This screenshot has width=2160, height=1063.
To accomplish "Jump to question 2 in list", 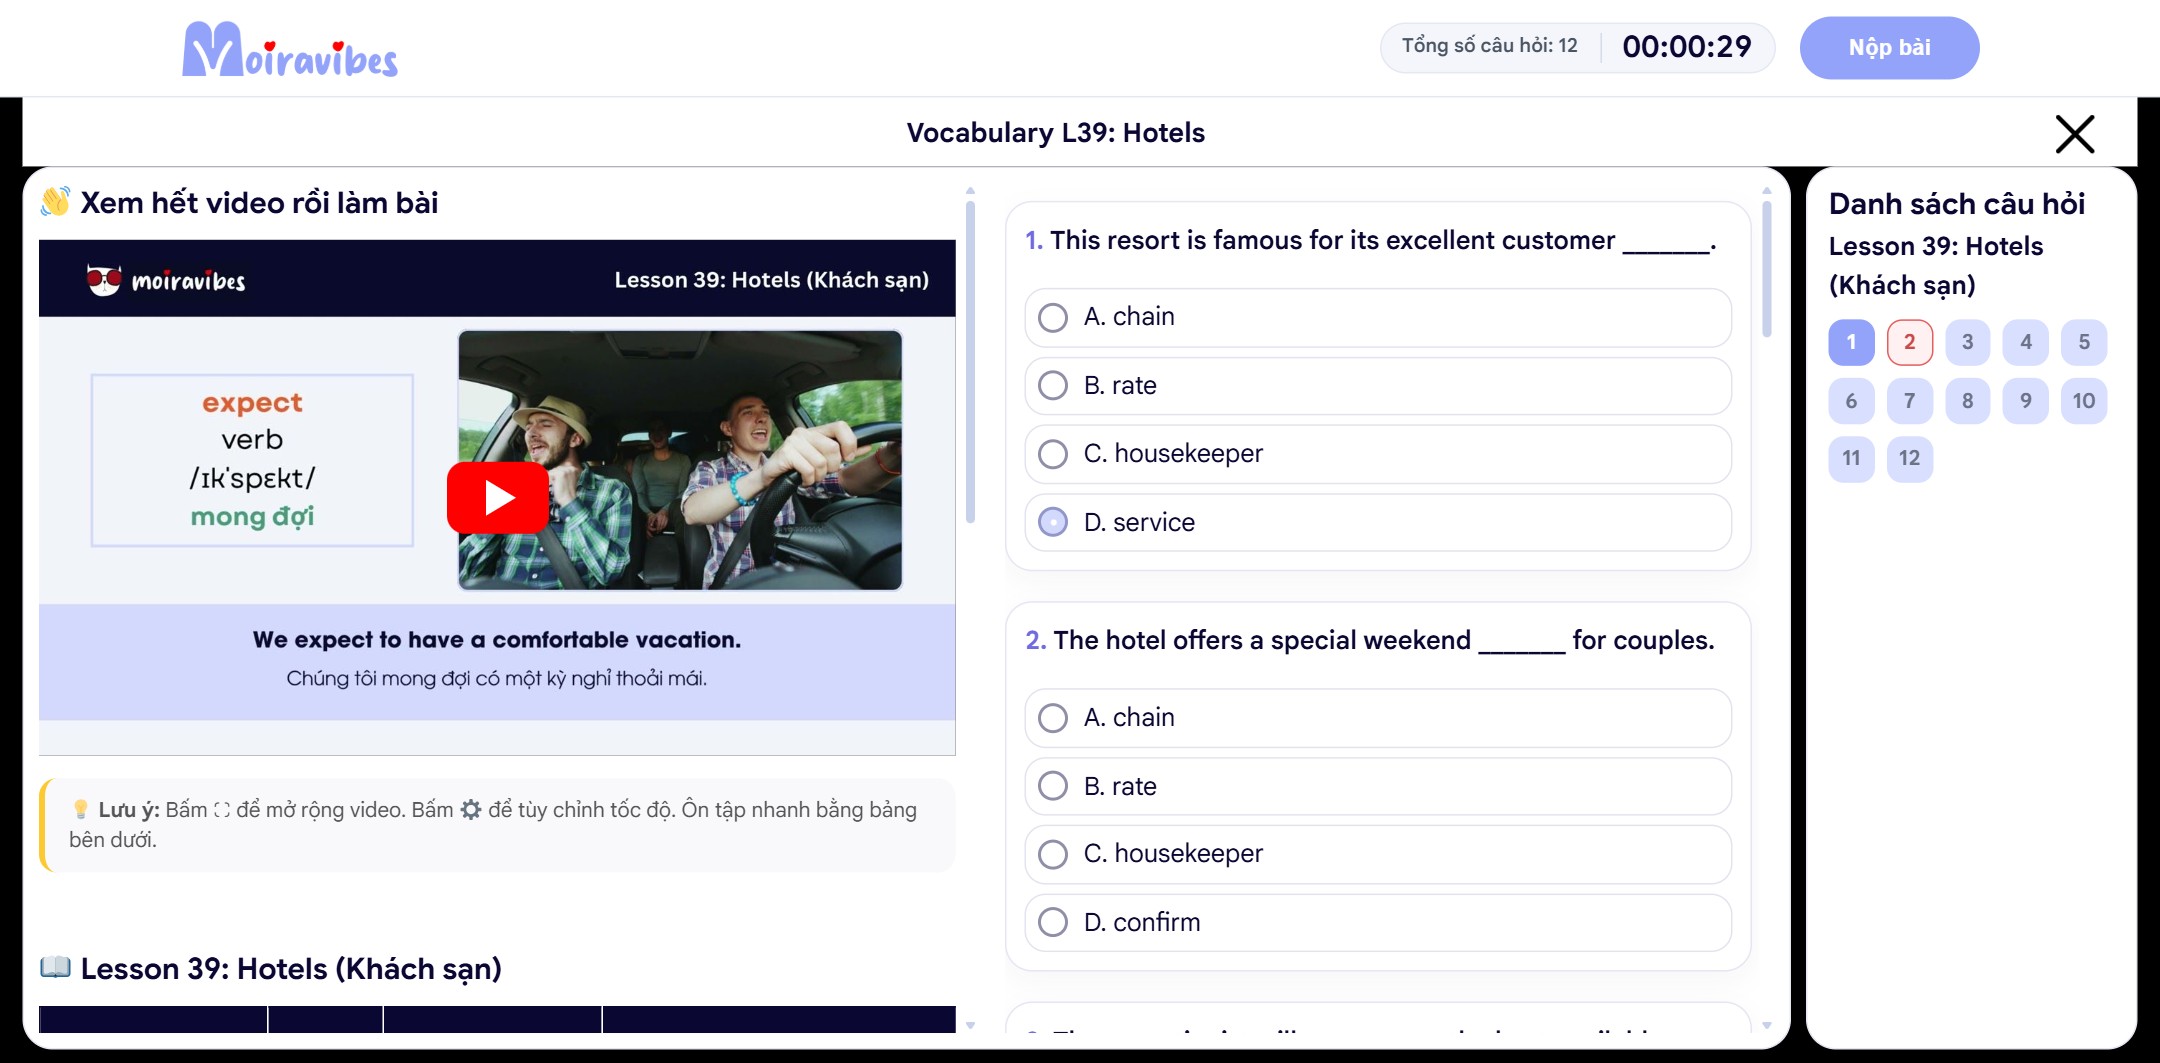I will 1909,342.
